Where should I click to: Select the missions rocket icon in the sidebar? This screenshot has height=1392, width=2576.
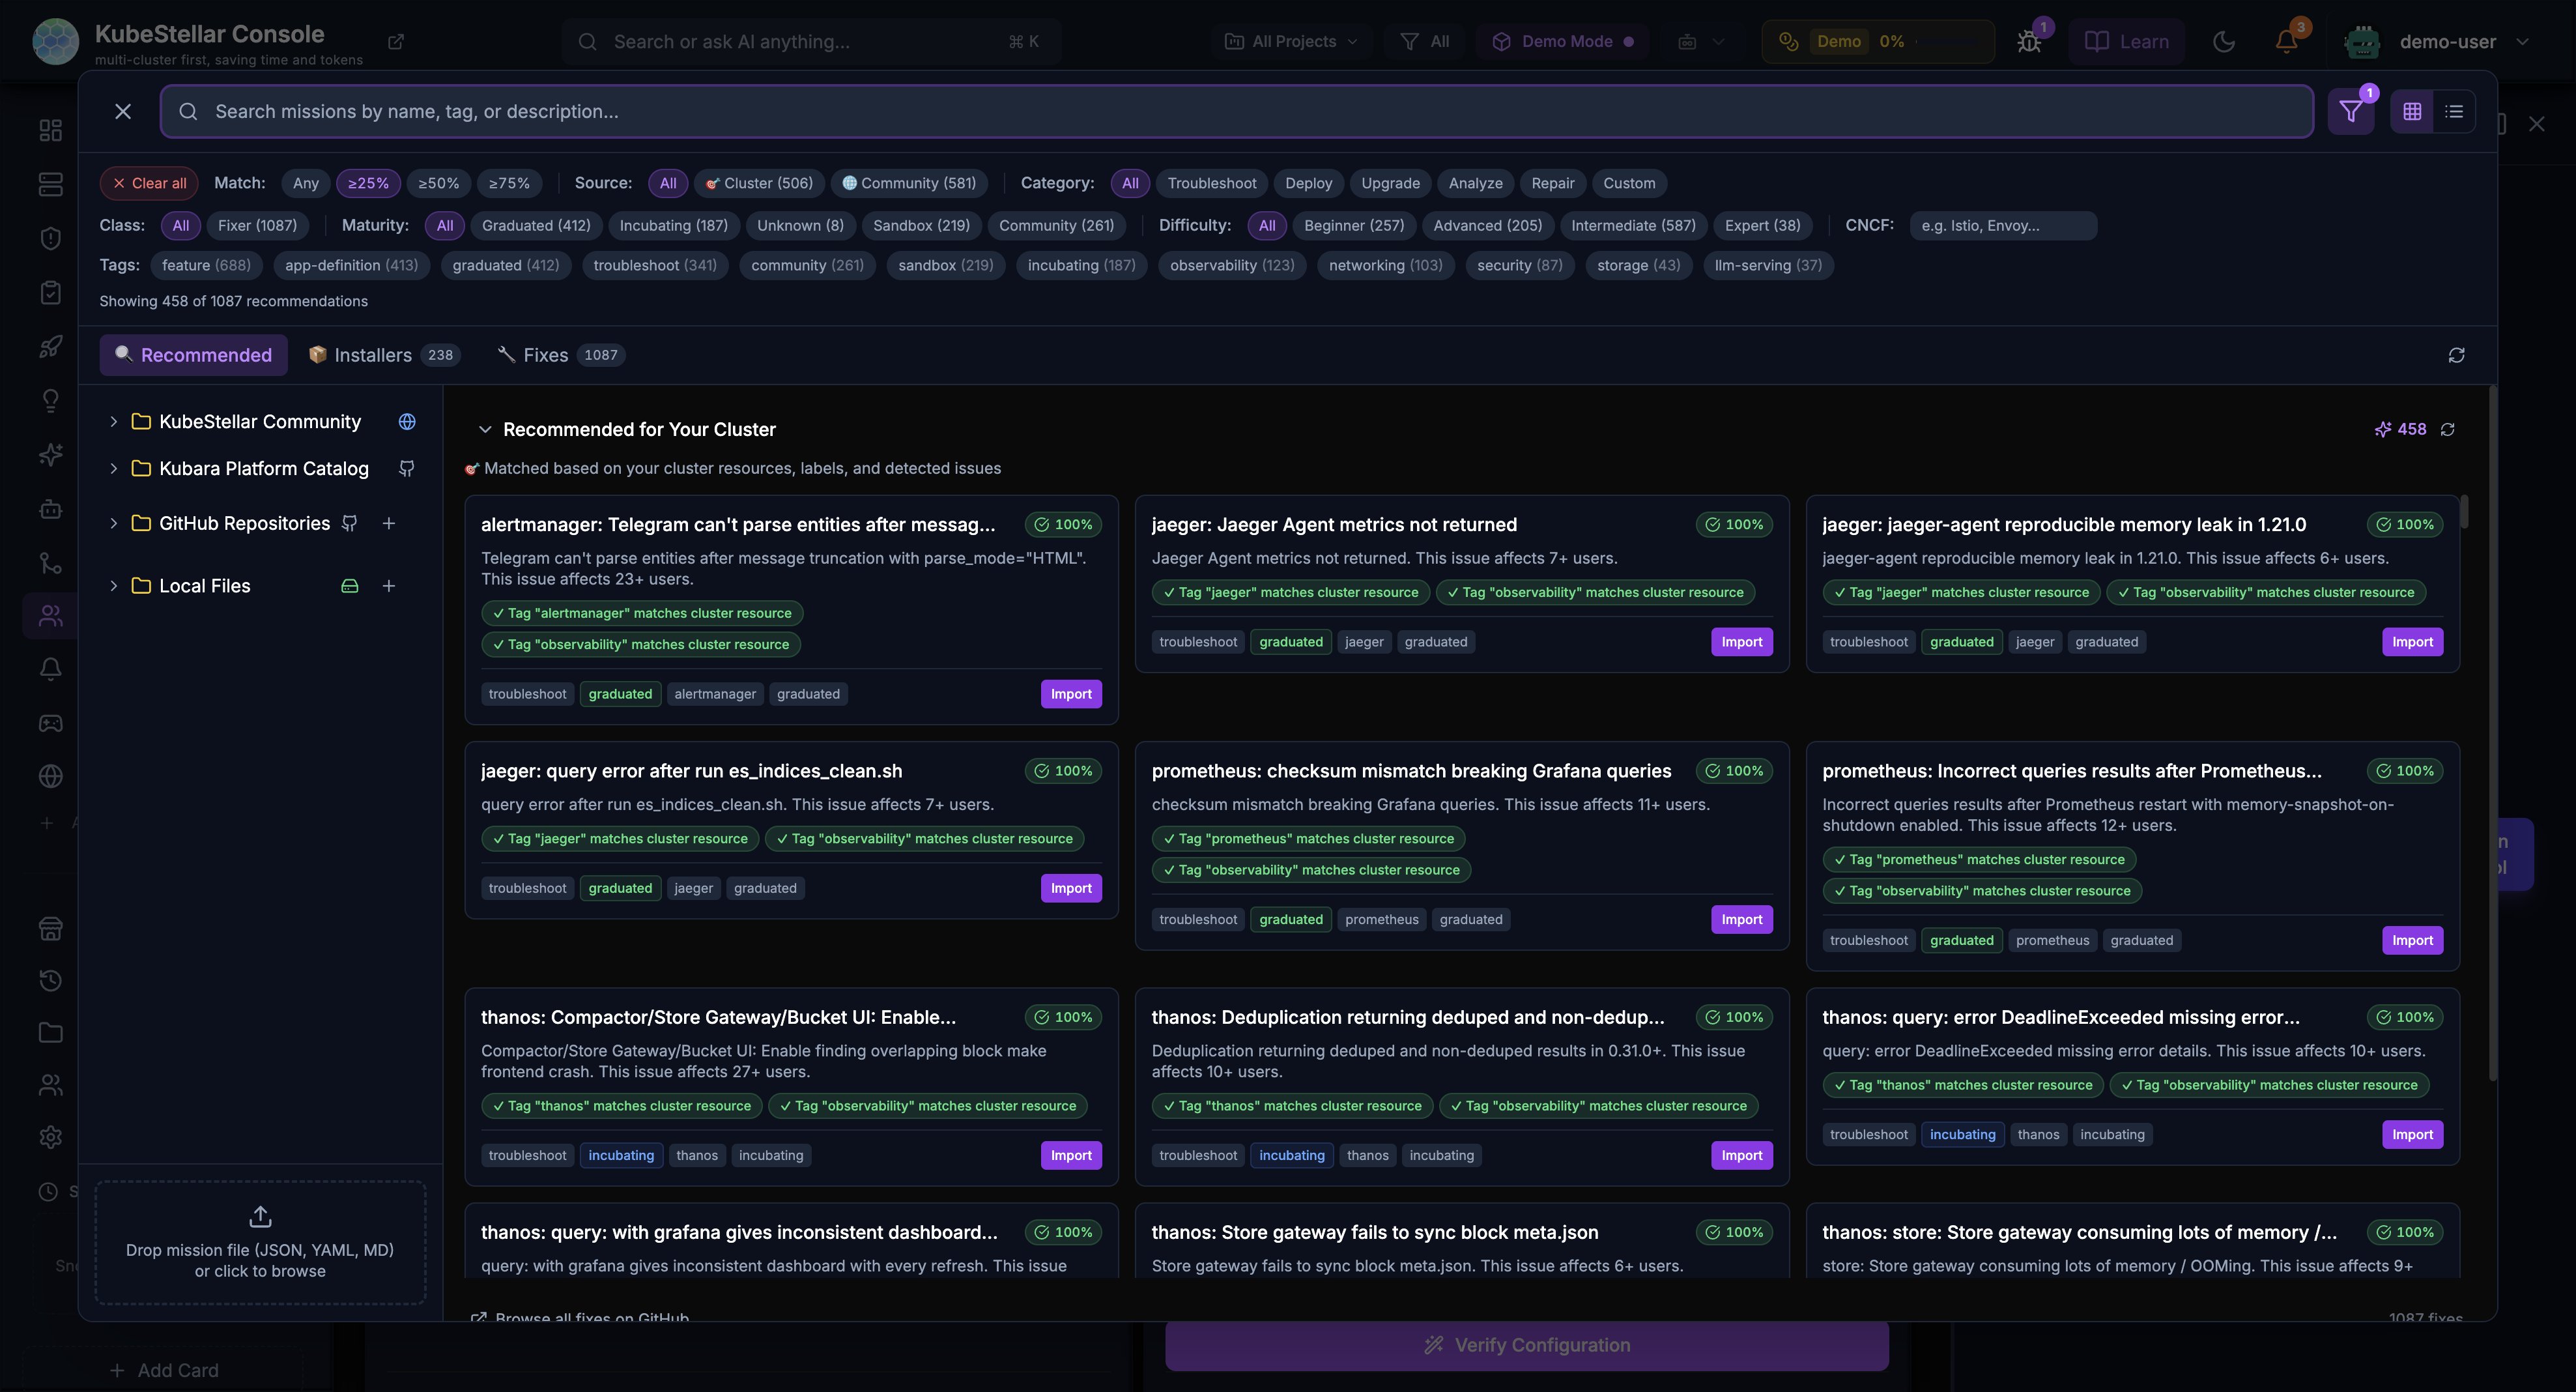[x=50, y=346]
